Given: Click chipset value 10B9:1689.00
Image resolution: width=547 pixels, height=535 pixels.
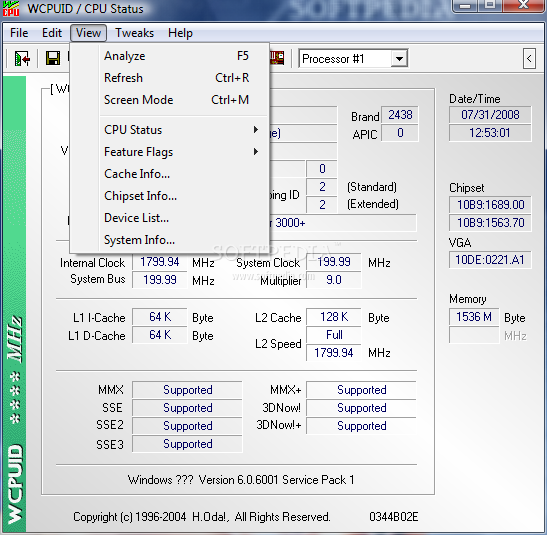Looking at the screenshot, I should (x=490, y=205).
